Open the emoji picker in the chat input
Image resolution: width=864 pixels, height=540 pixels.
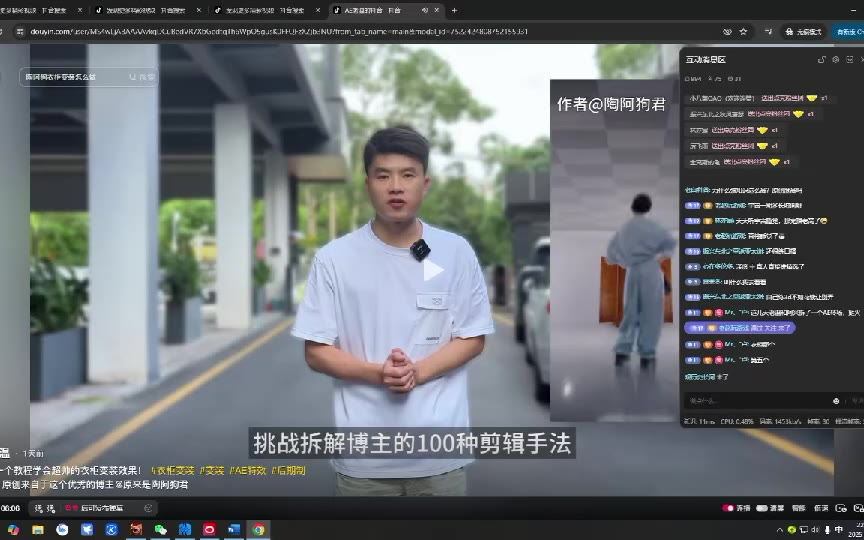coord(835,401)
